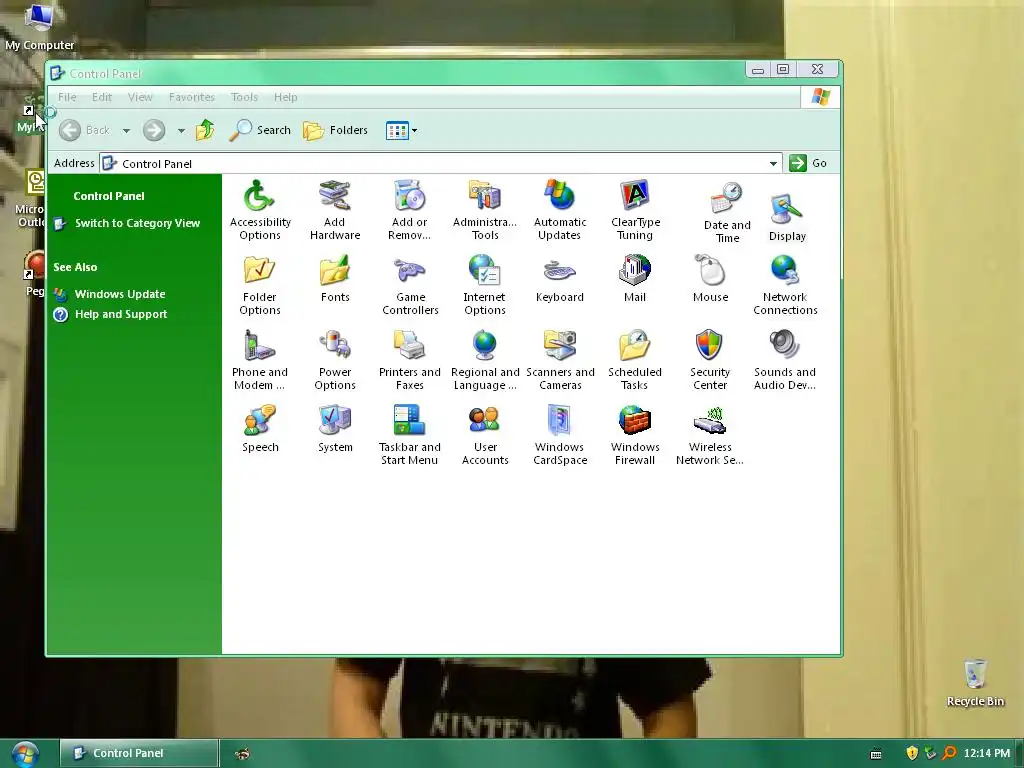This screenshot has width=1024, height=768.
Task: Click the Forward arrow button
Action: 154,130
